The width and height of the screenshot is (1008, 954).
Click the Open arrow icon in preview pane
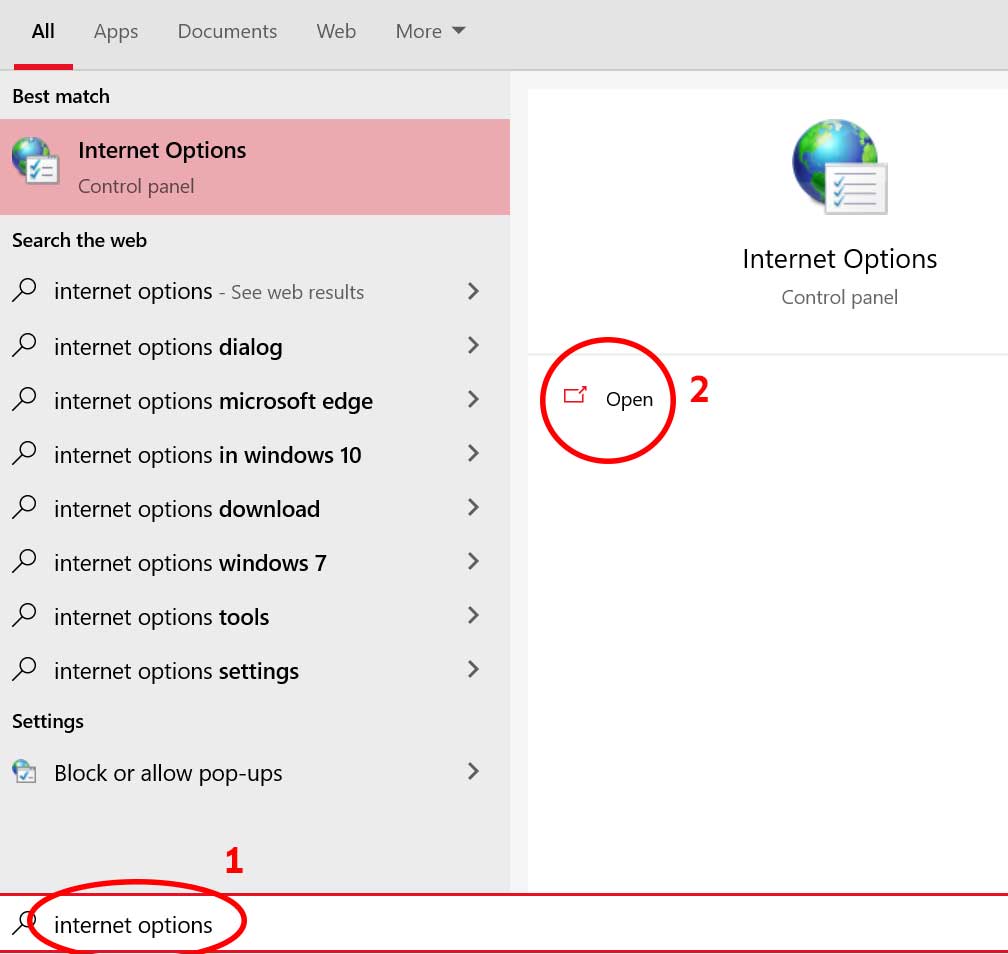[x=575, y=395]
